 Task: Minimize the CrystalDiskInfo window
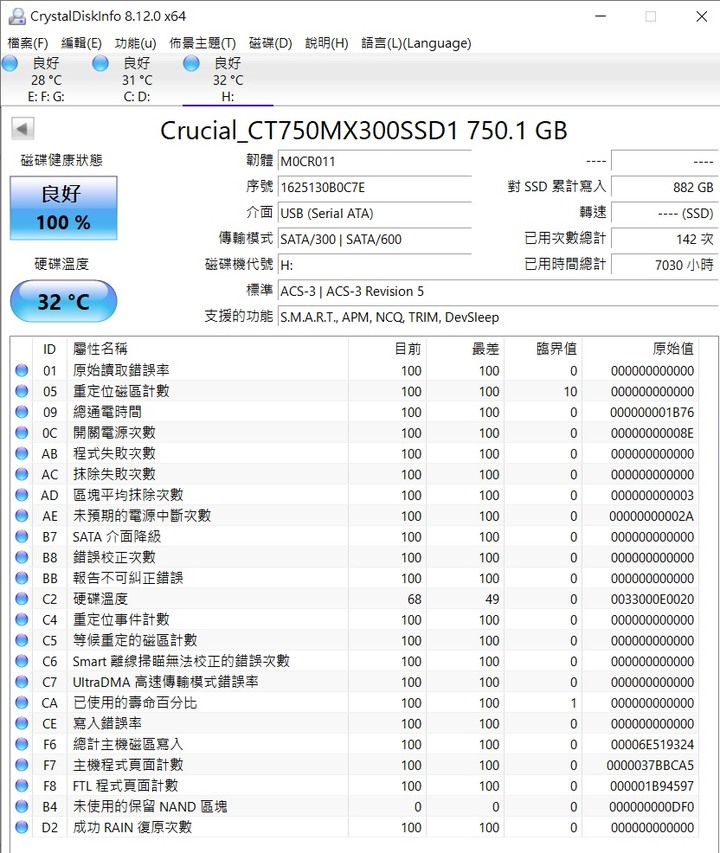pyautogui.click(x=600, y=16)
